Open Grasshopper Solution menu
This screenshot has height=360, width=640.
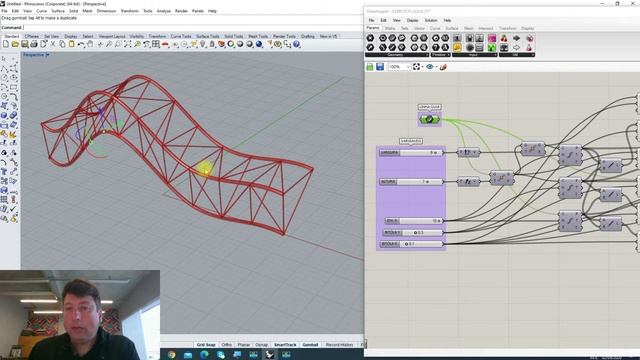(x=431, y=20)
